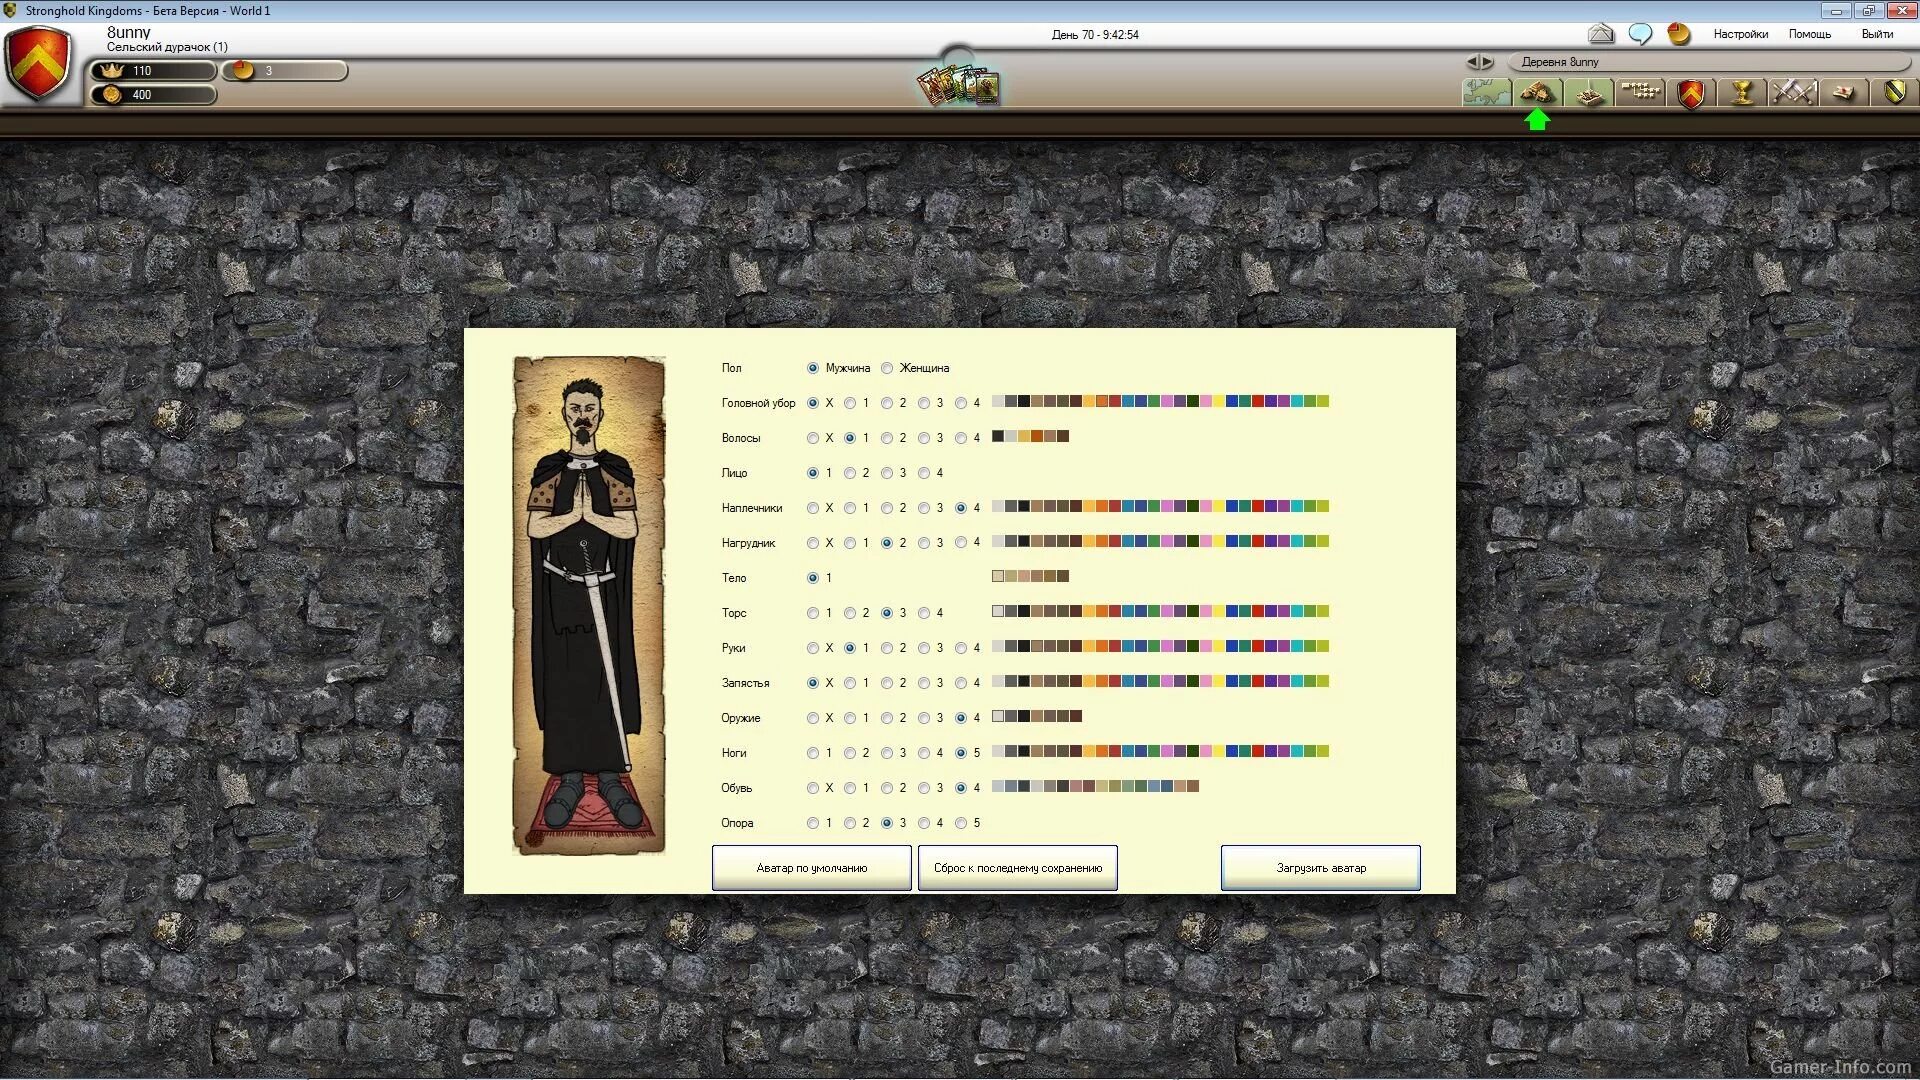Screen dimensions: 1920x1080
Task: Select option 2 for Лицо
Action: pyautogui.click(x=850, y=473)
